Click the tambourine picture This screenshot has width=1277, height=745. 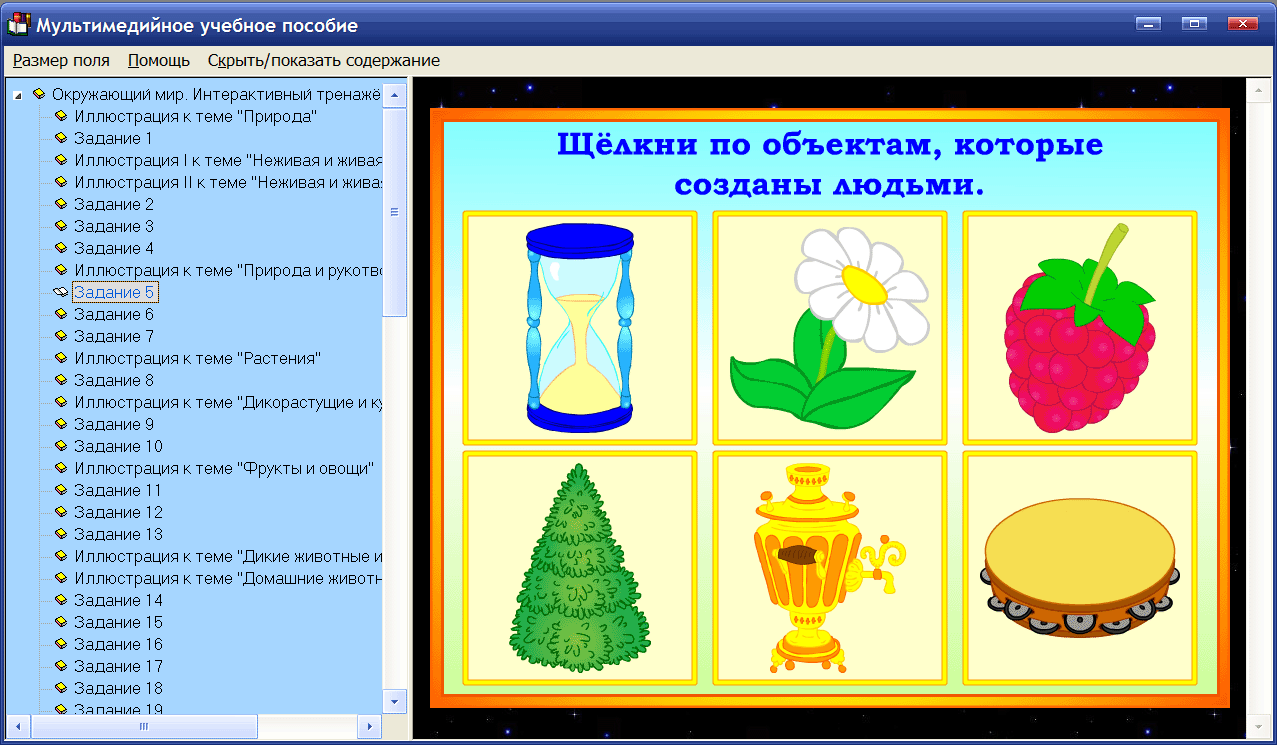tap(1079, 567)
